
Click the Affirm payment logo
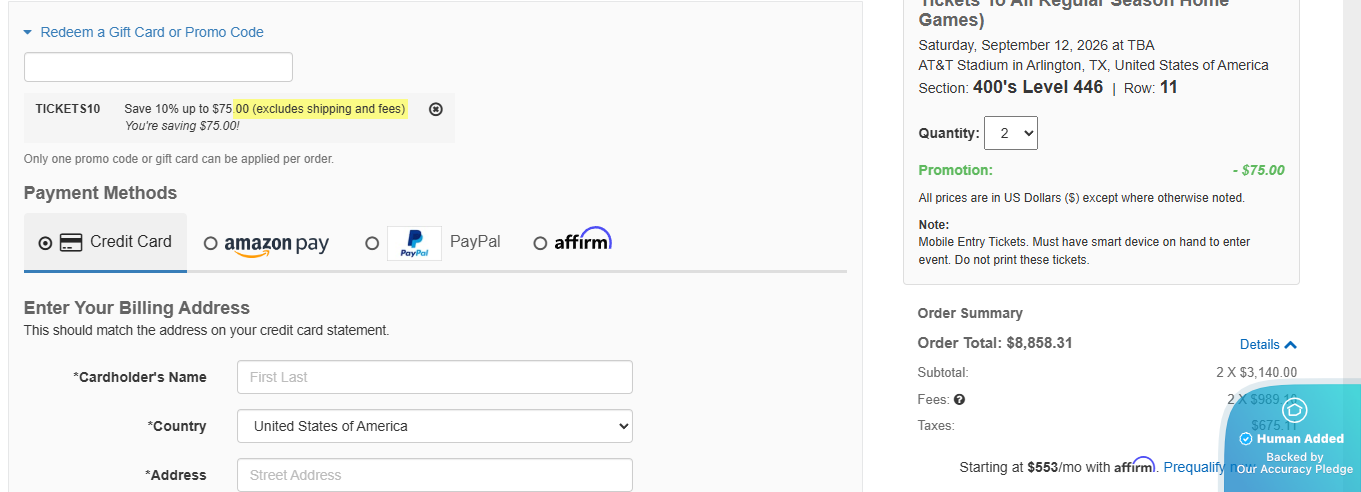[582, 240]
